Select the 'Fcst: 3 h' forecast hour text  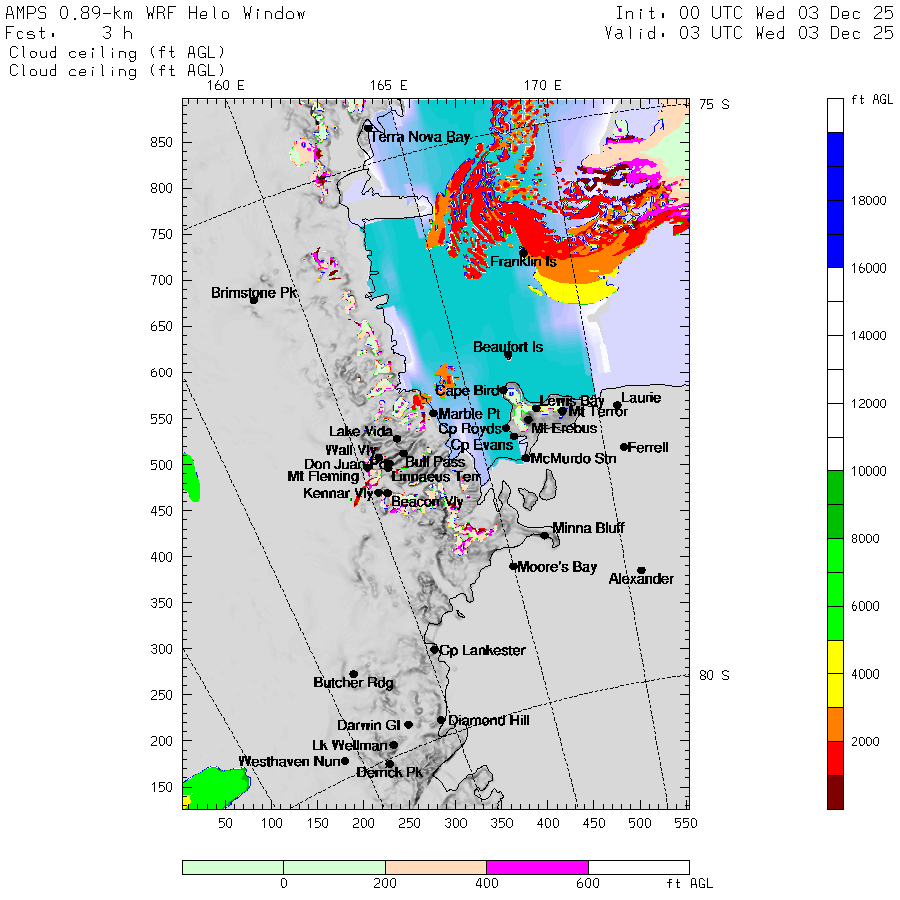[69, 33]
